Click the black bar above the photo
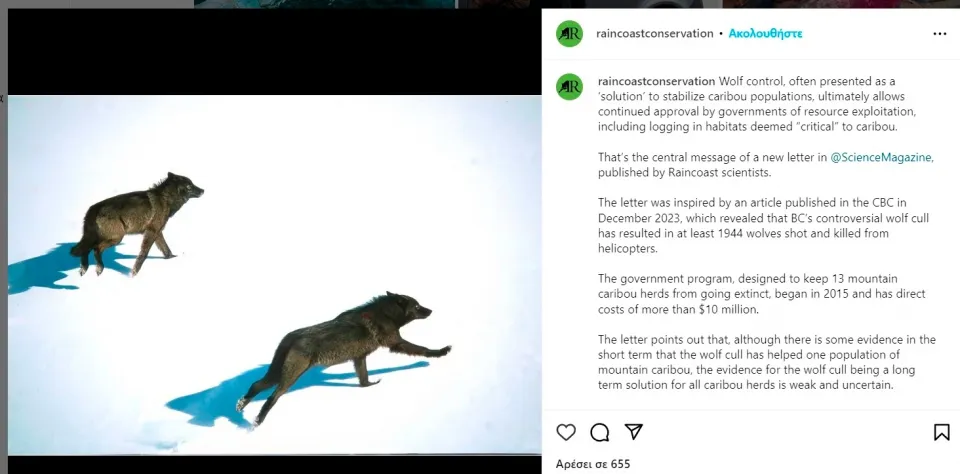The width and height of the screenshot is (960, 474). pos(270,52)
